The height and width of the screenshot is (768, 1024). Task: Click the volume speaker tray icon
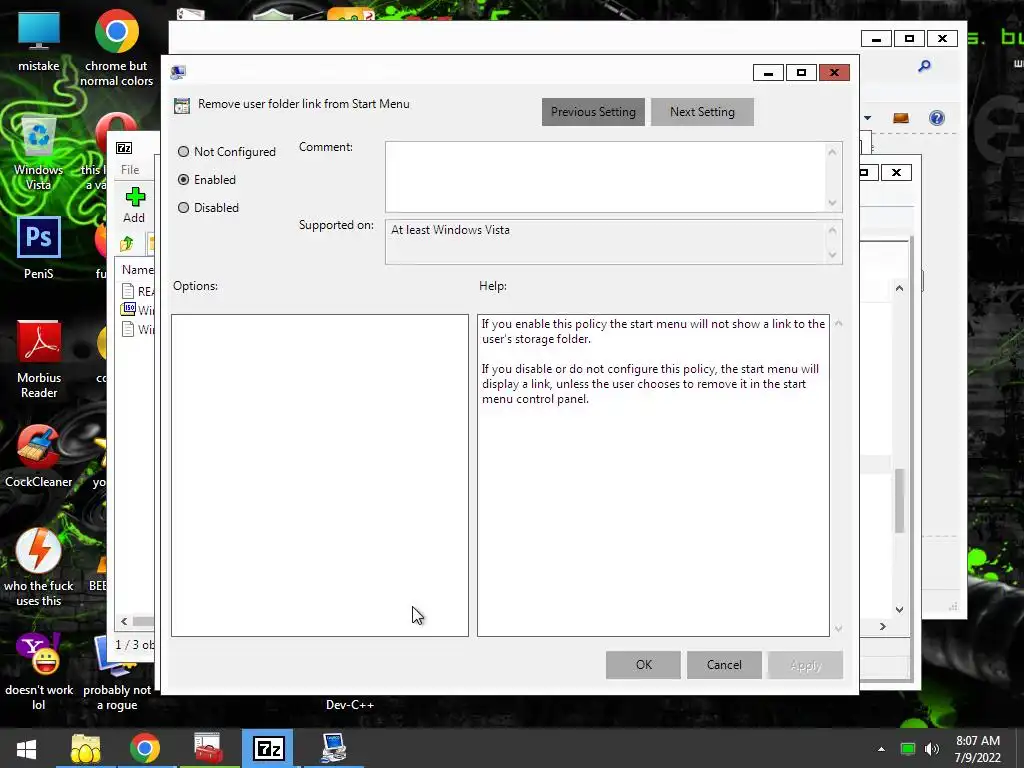click(932, 749)
